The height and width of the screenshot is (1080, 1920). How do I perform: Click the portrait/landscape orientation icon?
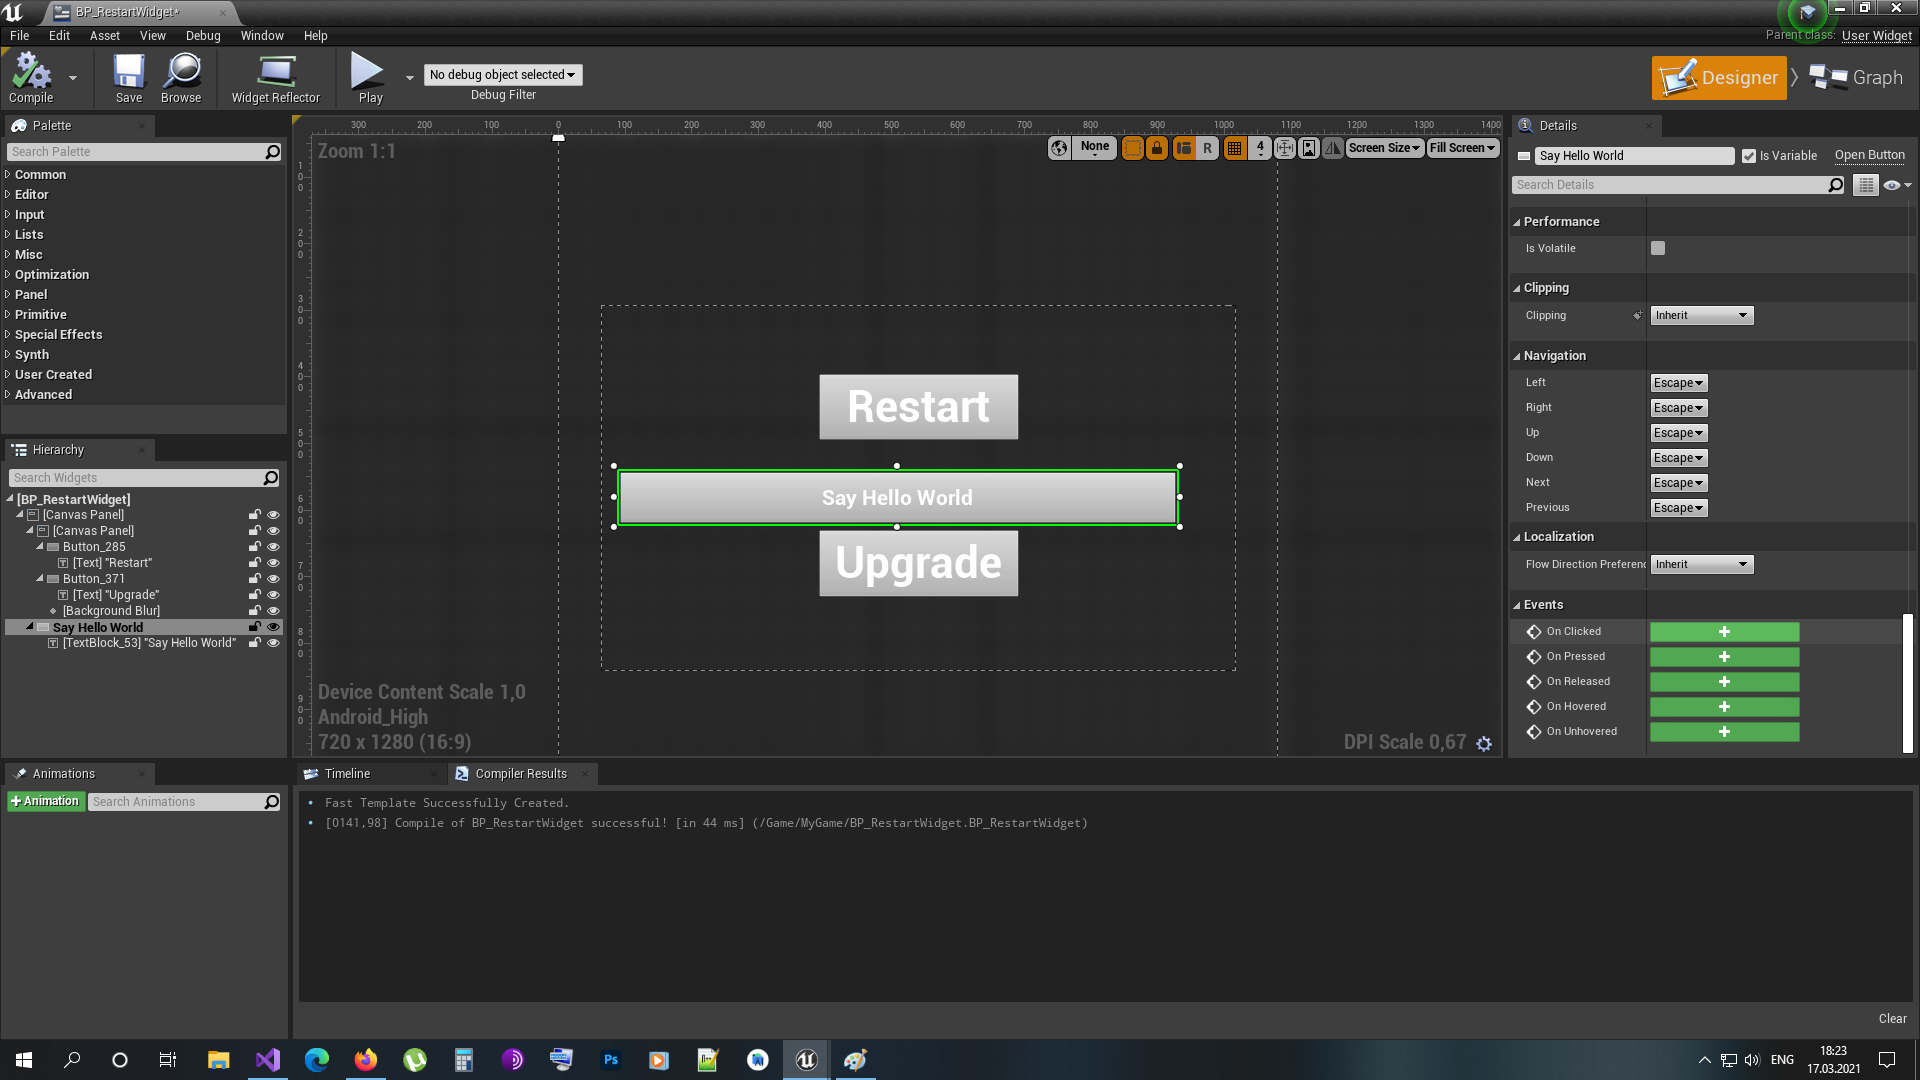pos(1309,148)
